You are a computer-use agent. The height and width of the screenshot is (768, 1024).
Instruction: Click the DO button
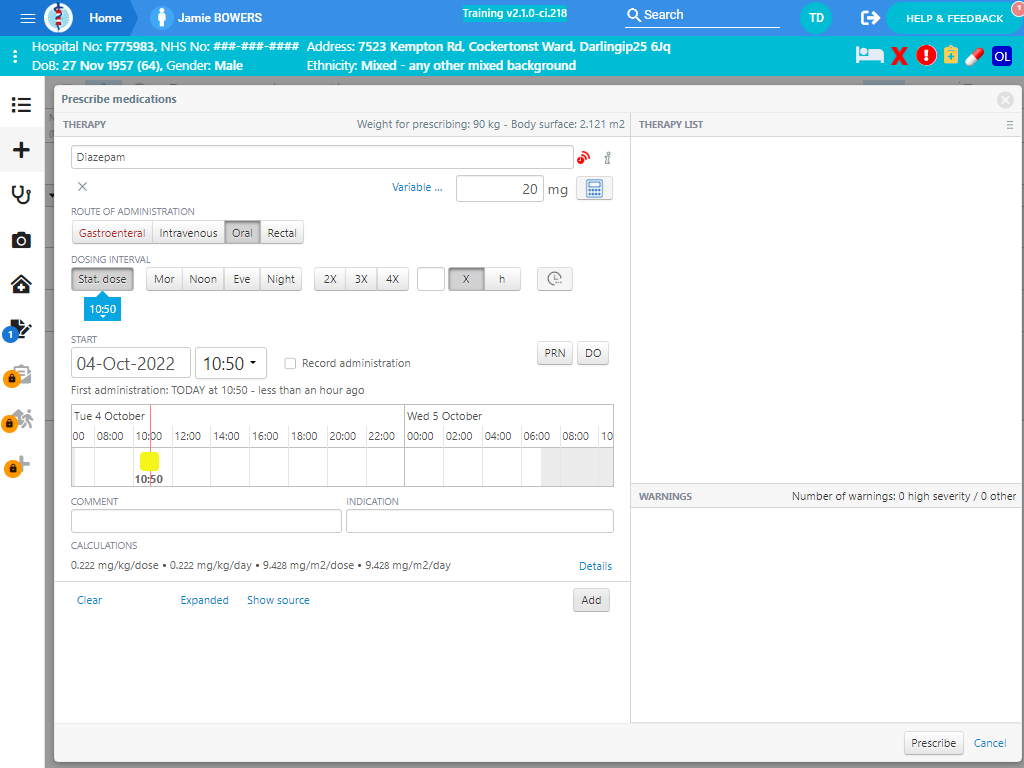click(x=593, y=353)
